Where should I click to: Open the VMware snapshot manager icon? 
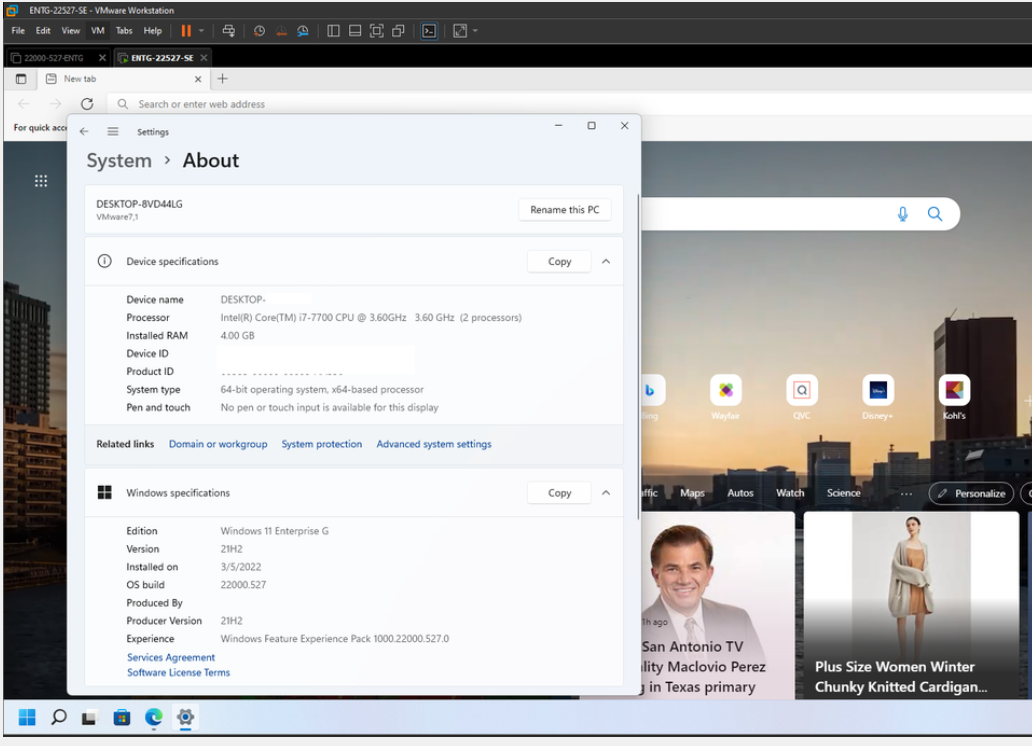(x=303, y=31)
